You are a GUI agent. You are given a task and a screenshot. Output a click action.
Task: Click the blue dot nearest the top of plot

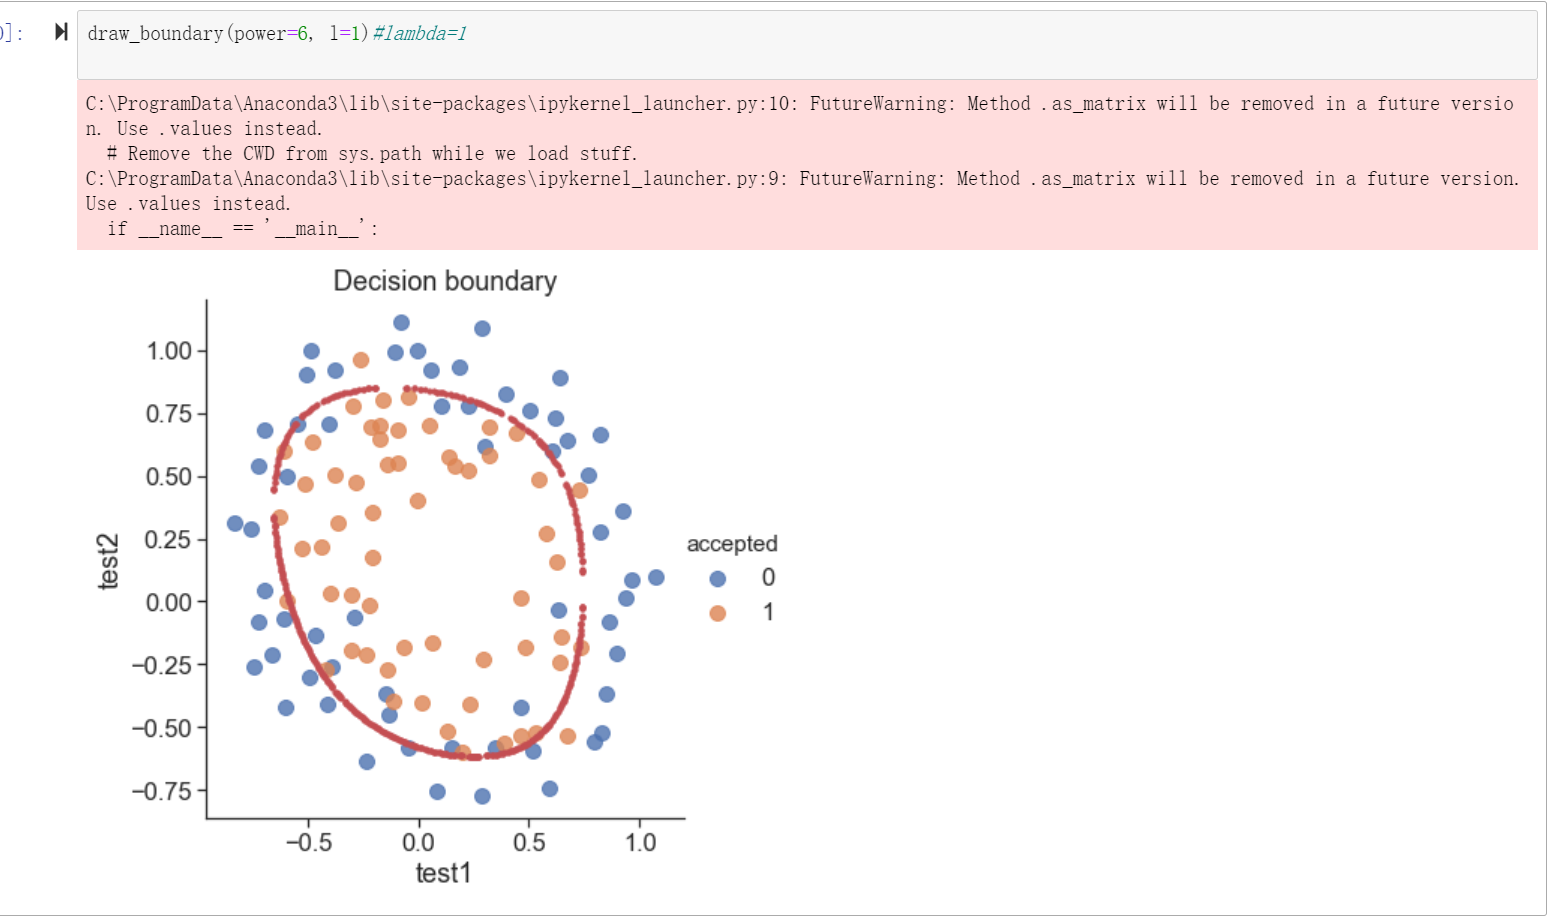coord(402,324)
